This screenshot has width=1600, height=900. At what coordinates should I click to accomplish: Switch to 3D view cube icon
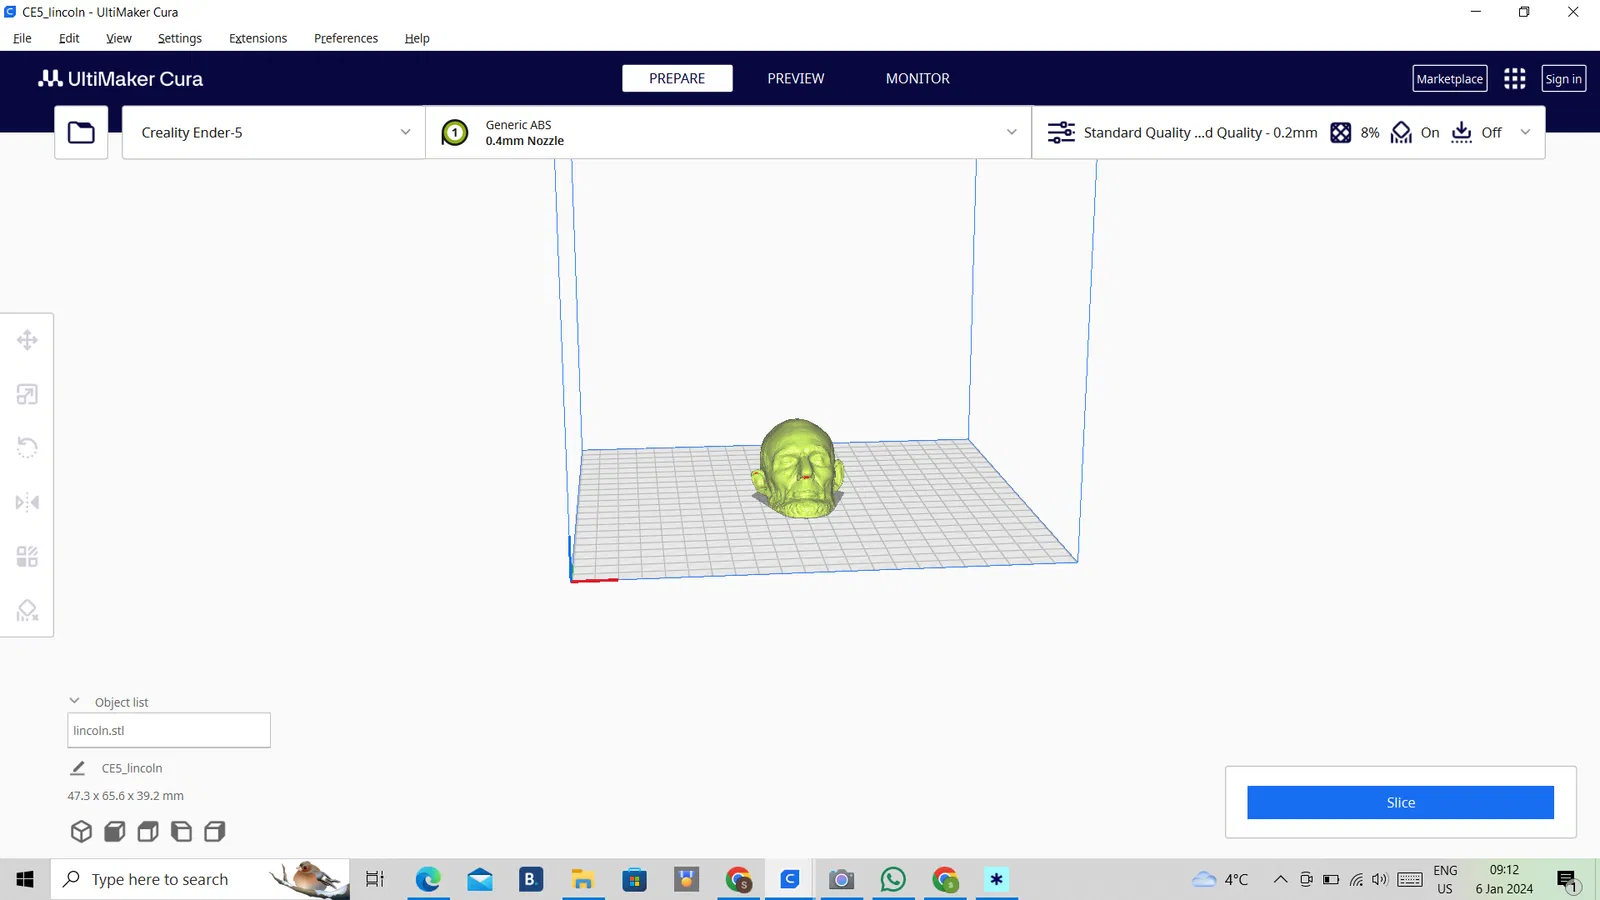(x=81, y=831)
